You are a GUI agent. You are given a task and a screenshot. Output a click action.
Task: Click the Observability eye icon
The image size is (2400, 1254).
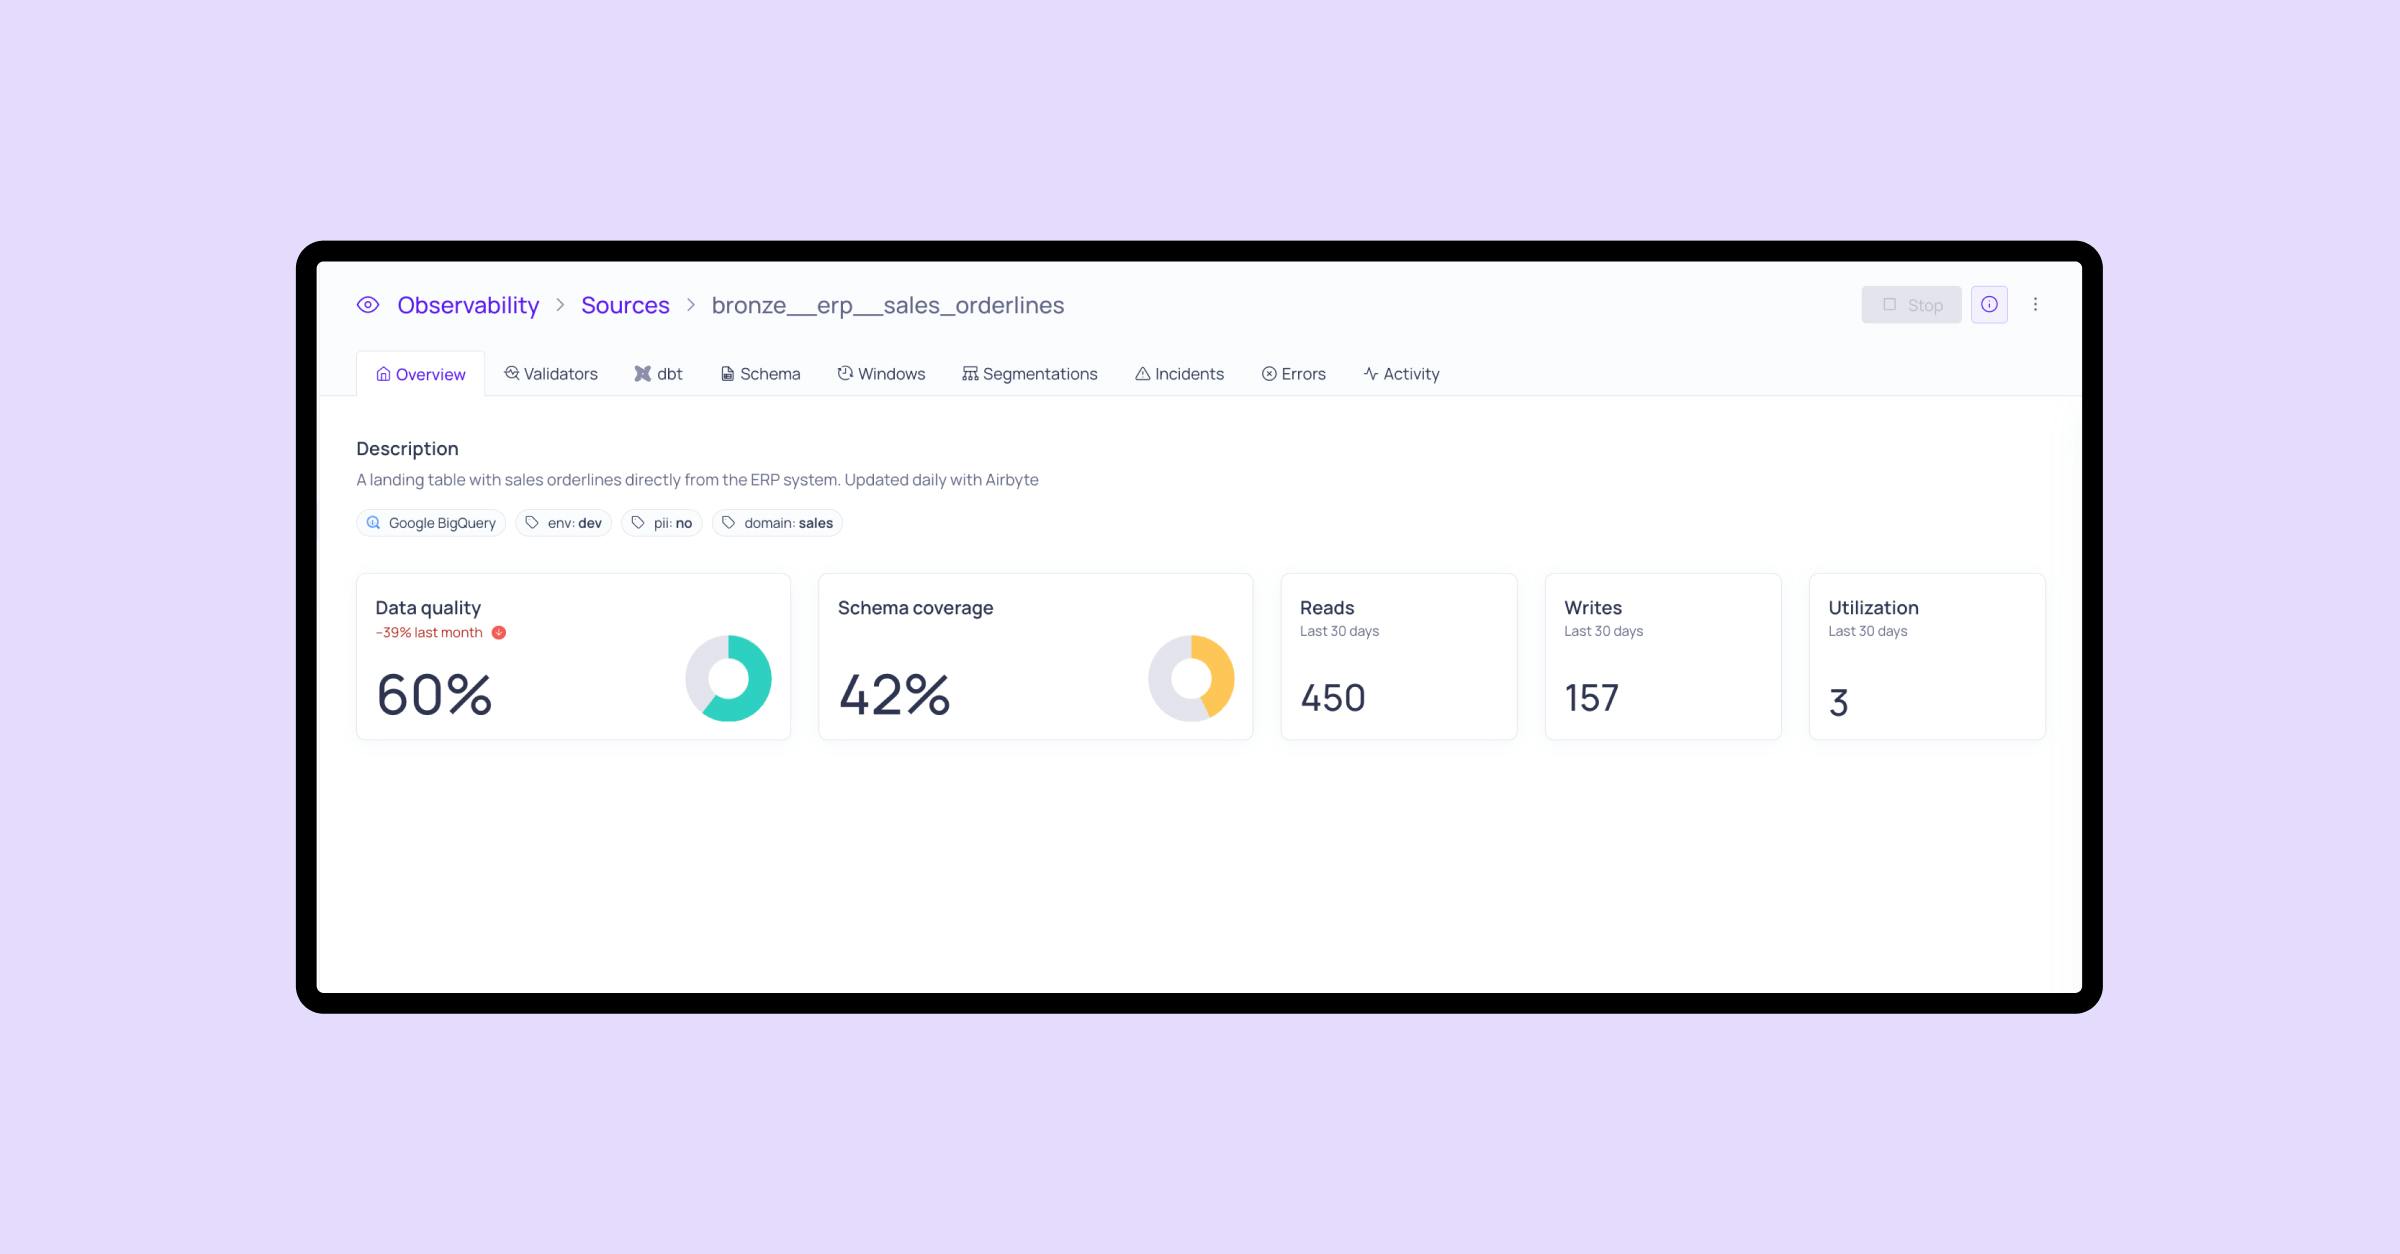(x=368, y=304)
